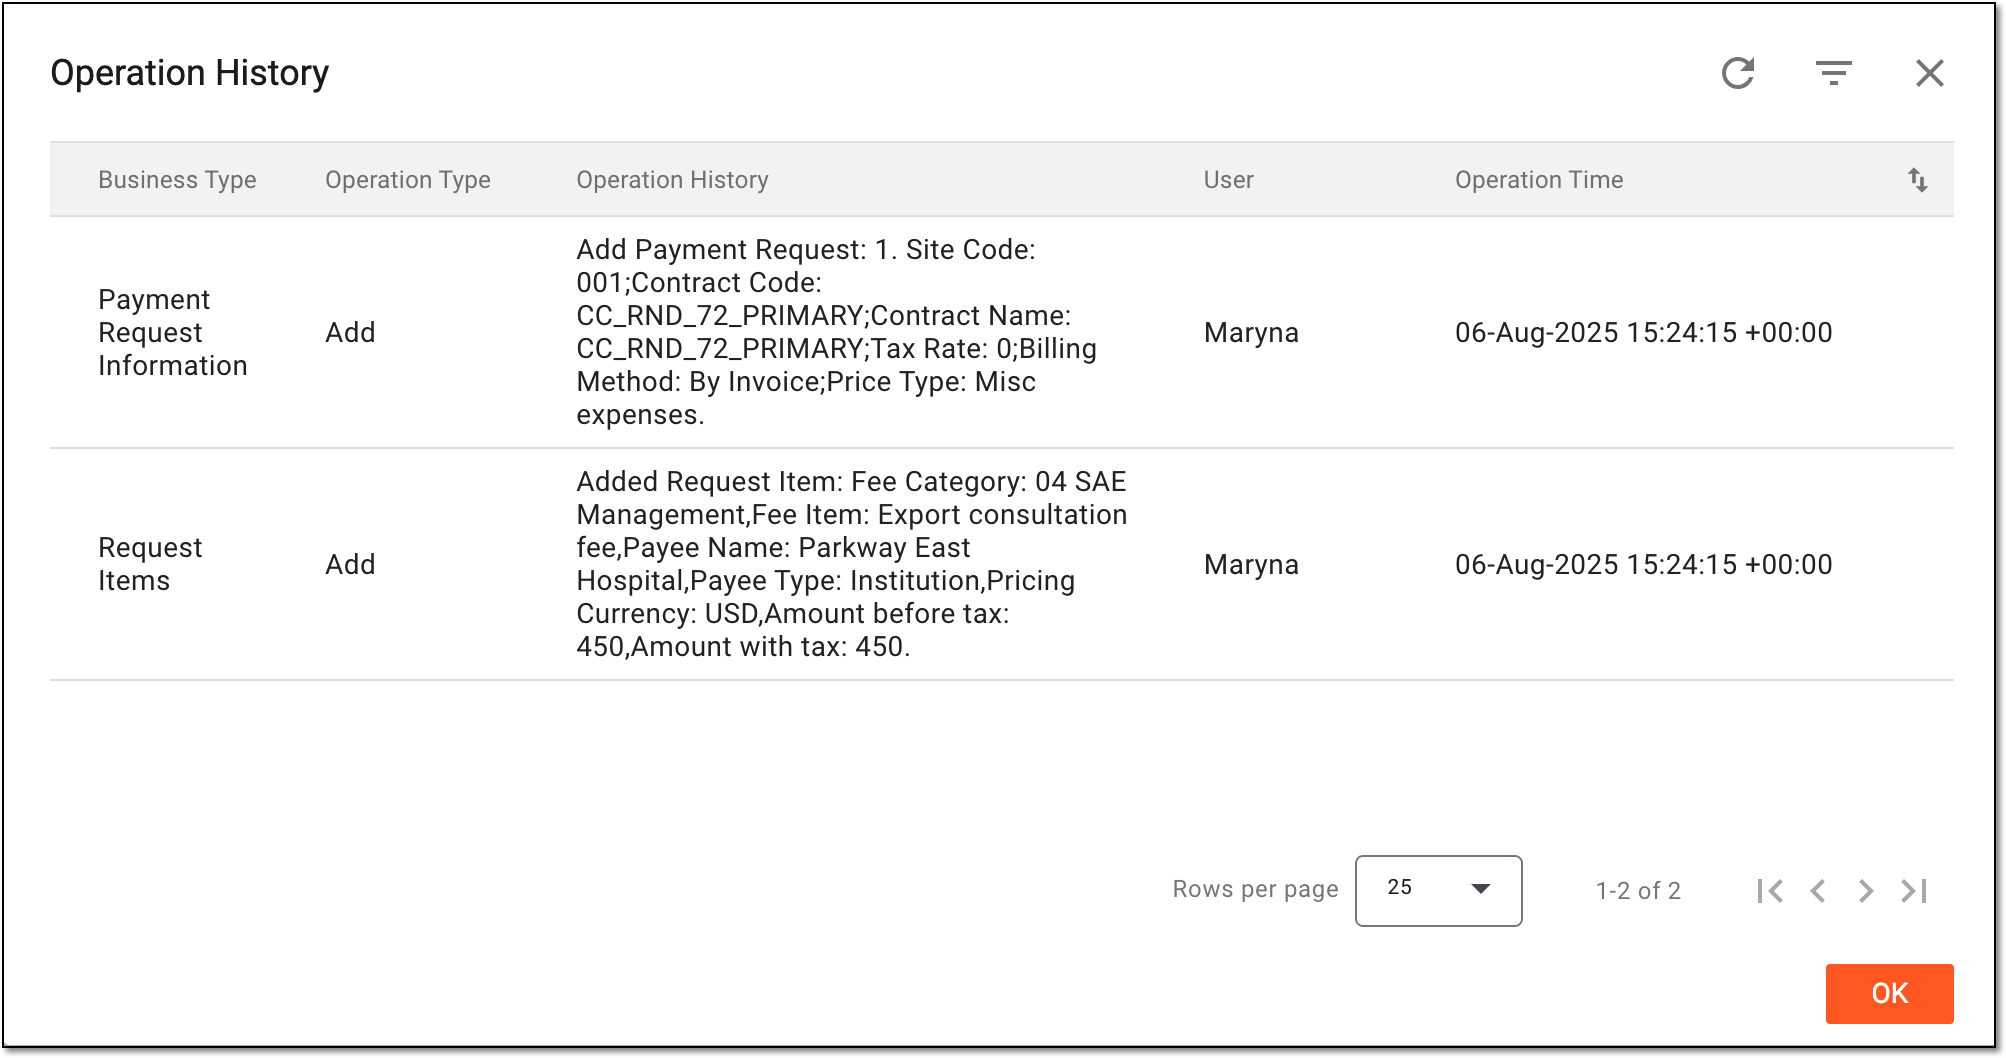Image resolution: width=2006 pixels, height=1058 pixels.
Task: Click the Rows per page label
Action: pyautogui.click(x=1255, y=890)
